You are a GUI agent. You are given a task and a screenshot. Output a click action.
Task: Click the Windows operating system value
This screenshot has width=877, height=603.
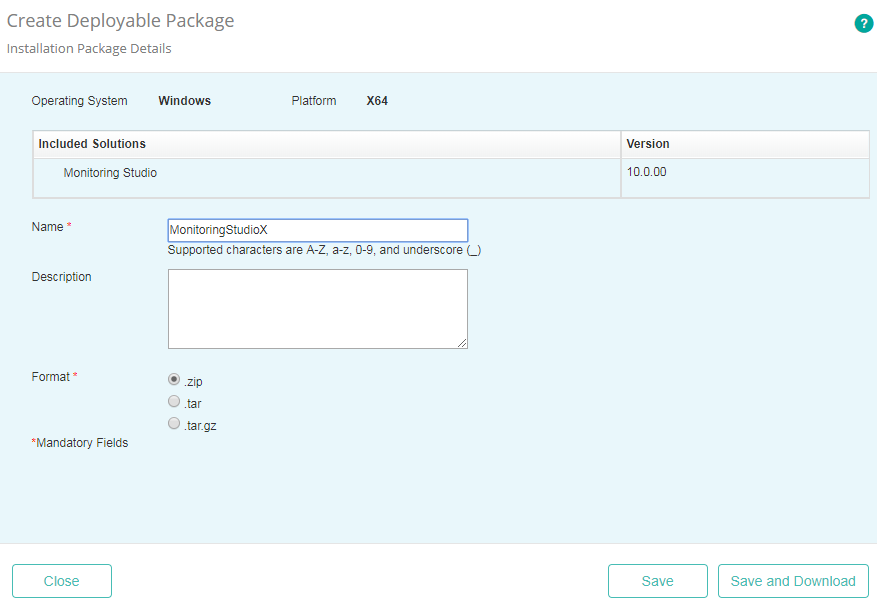pos(184,100)
